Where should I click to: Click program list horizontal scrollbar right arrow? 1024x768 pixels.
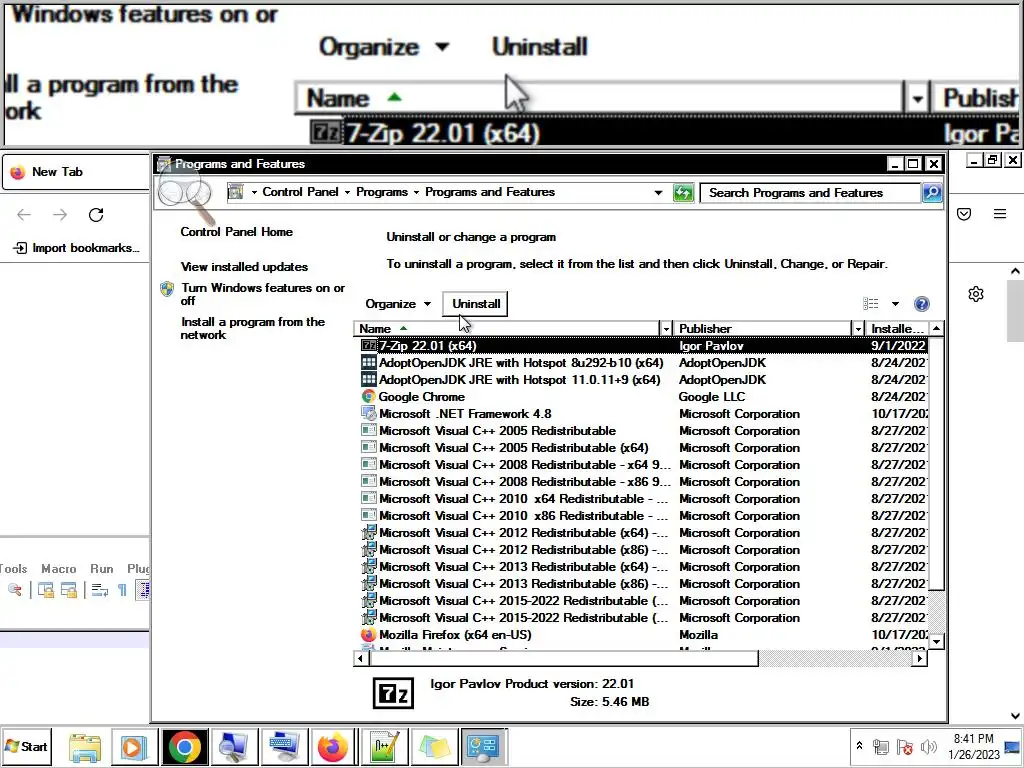920,658
